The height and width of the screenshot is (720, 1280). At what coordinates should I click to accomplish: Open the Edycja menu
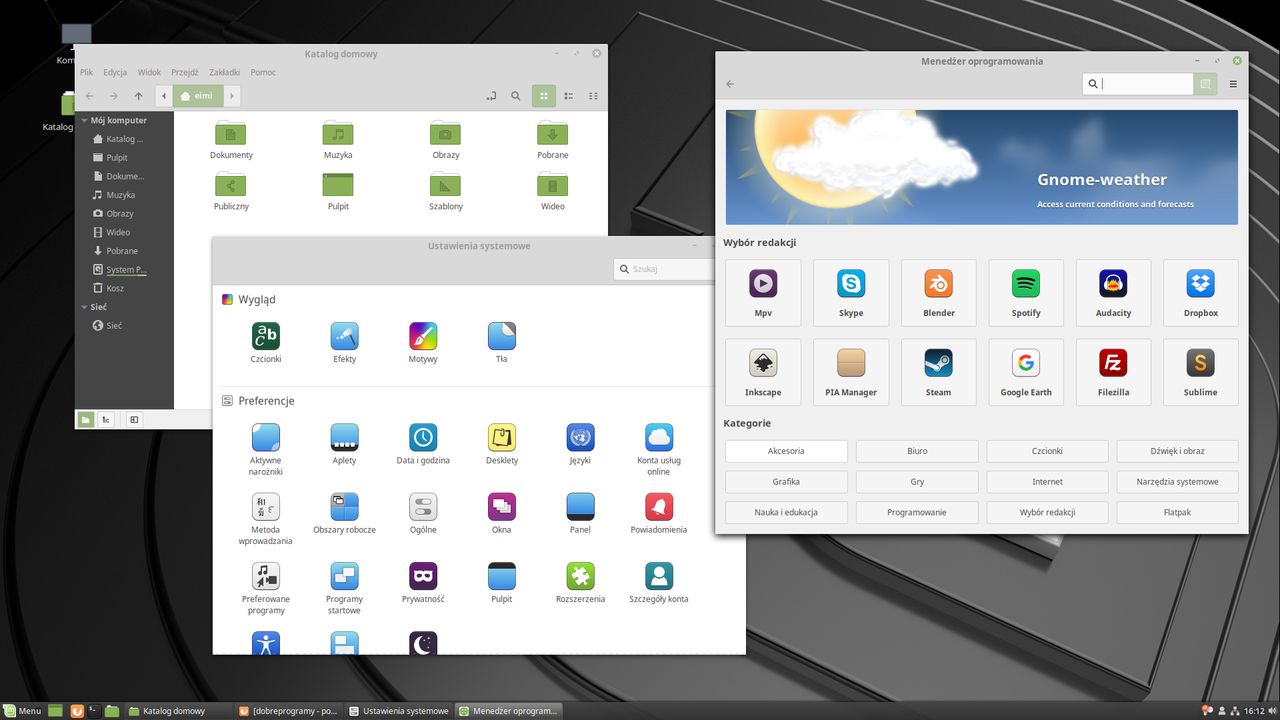[x=115, y=72]
